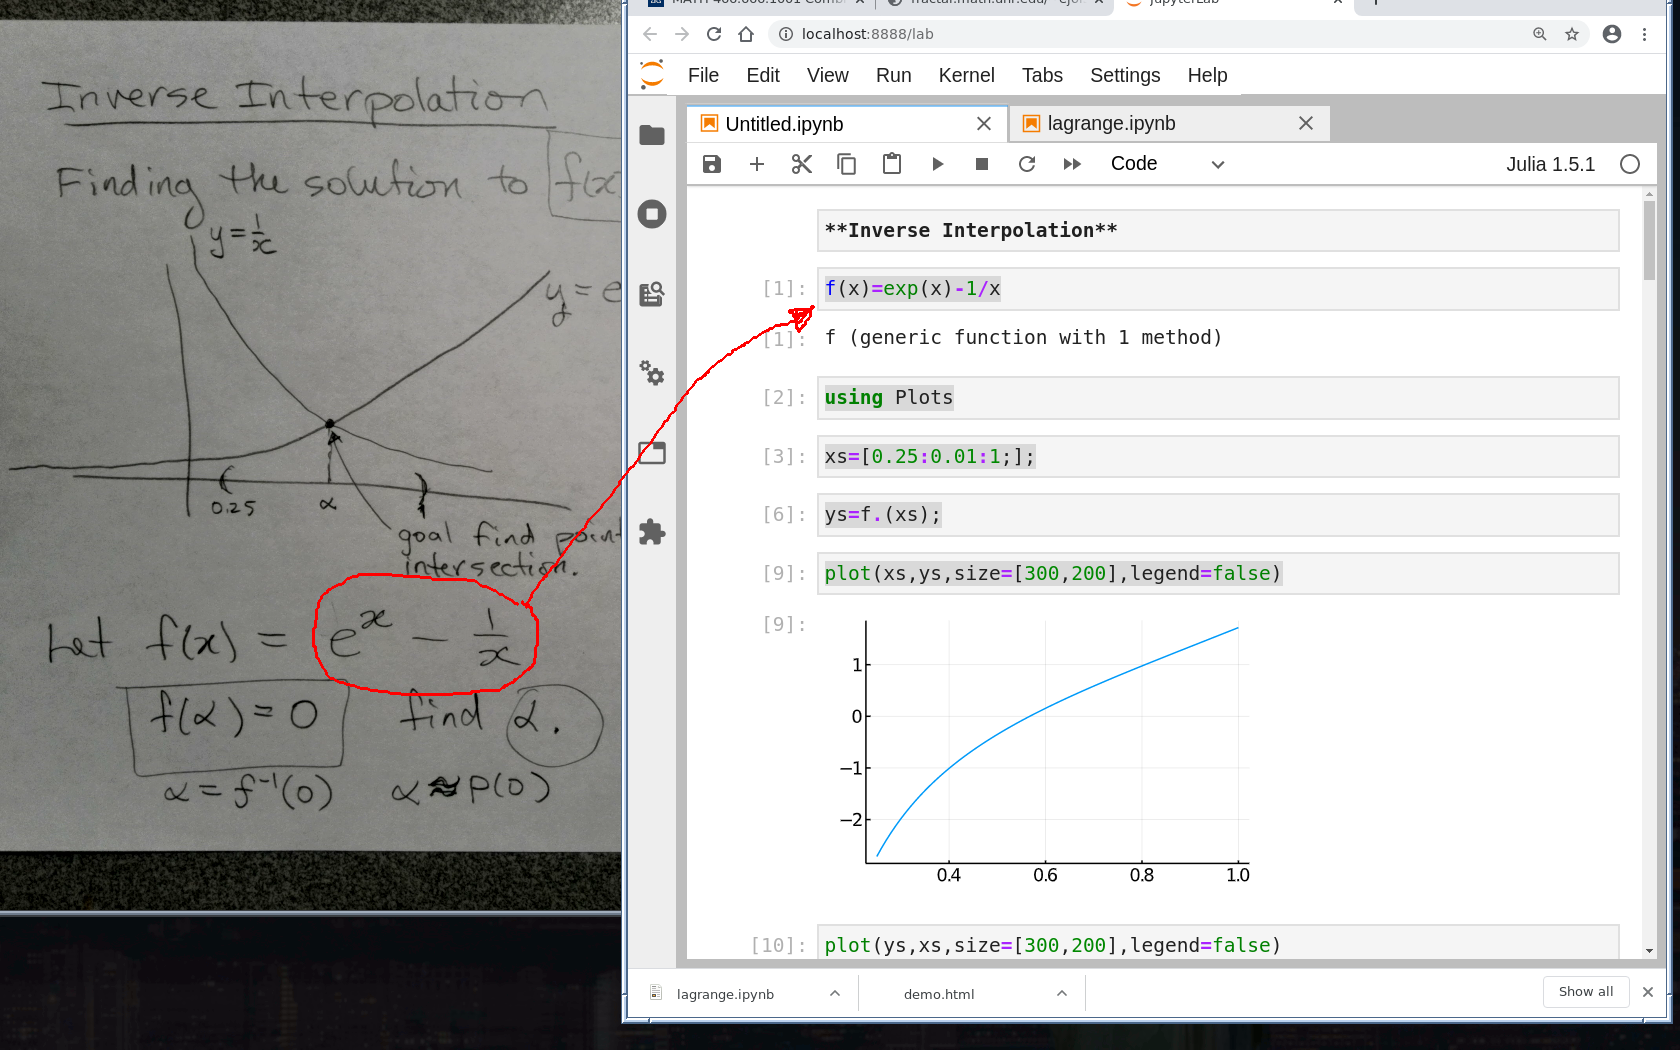
Task: Open the extension manager puzzle icon
Action: [652, 532]
